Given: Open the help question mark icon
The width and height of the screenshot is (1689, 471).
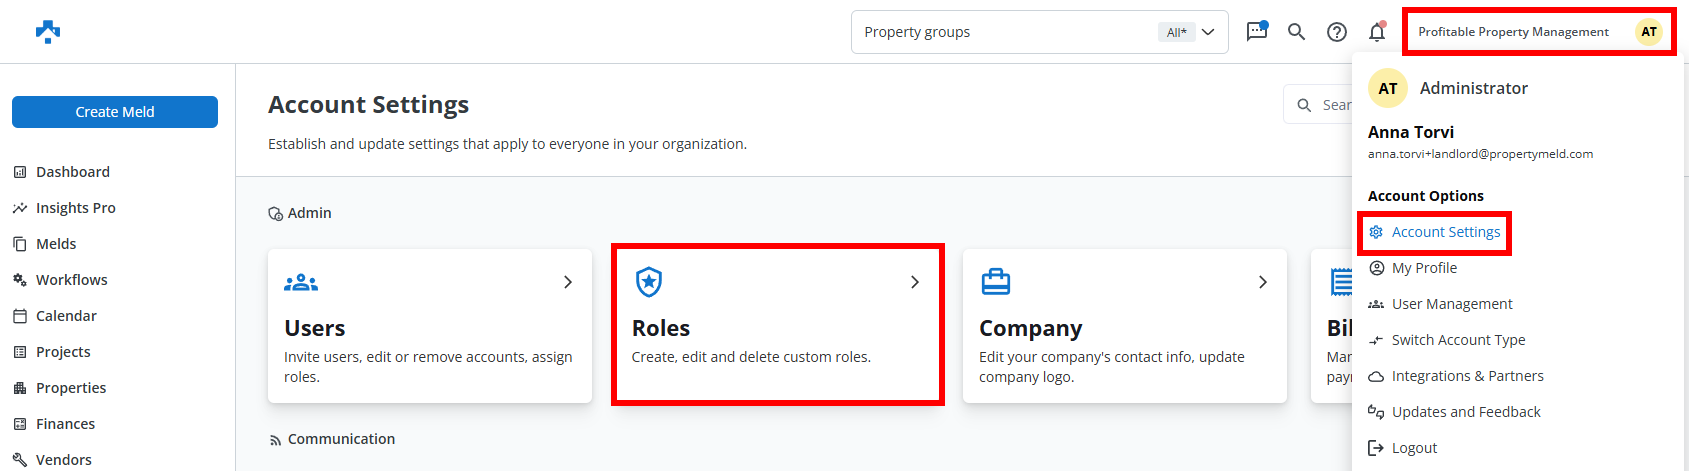Looking at the screenshot, I should click(1336, 32).
